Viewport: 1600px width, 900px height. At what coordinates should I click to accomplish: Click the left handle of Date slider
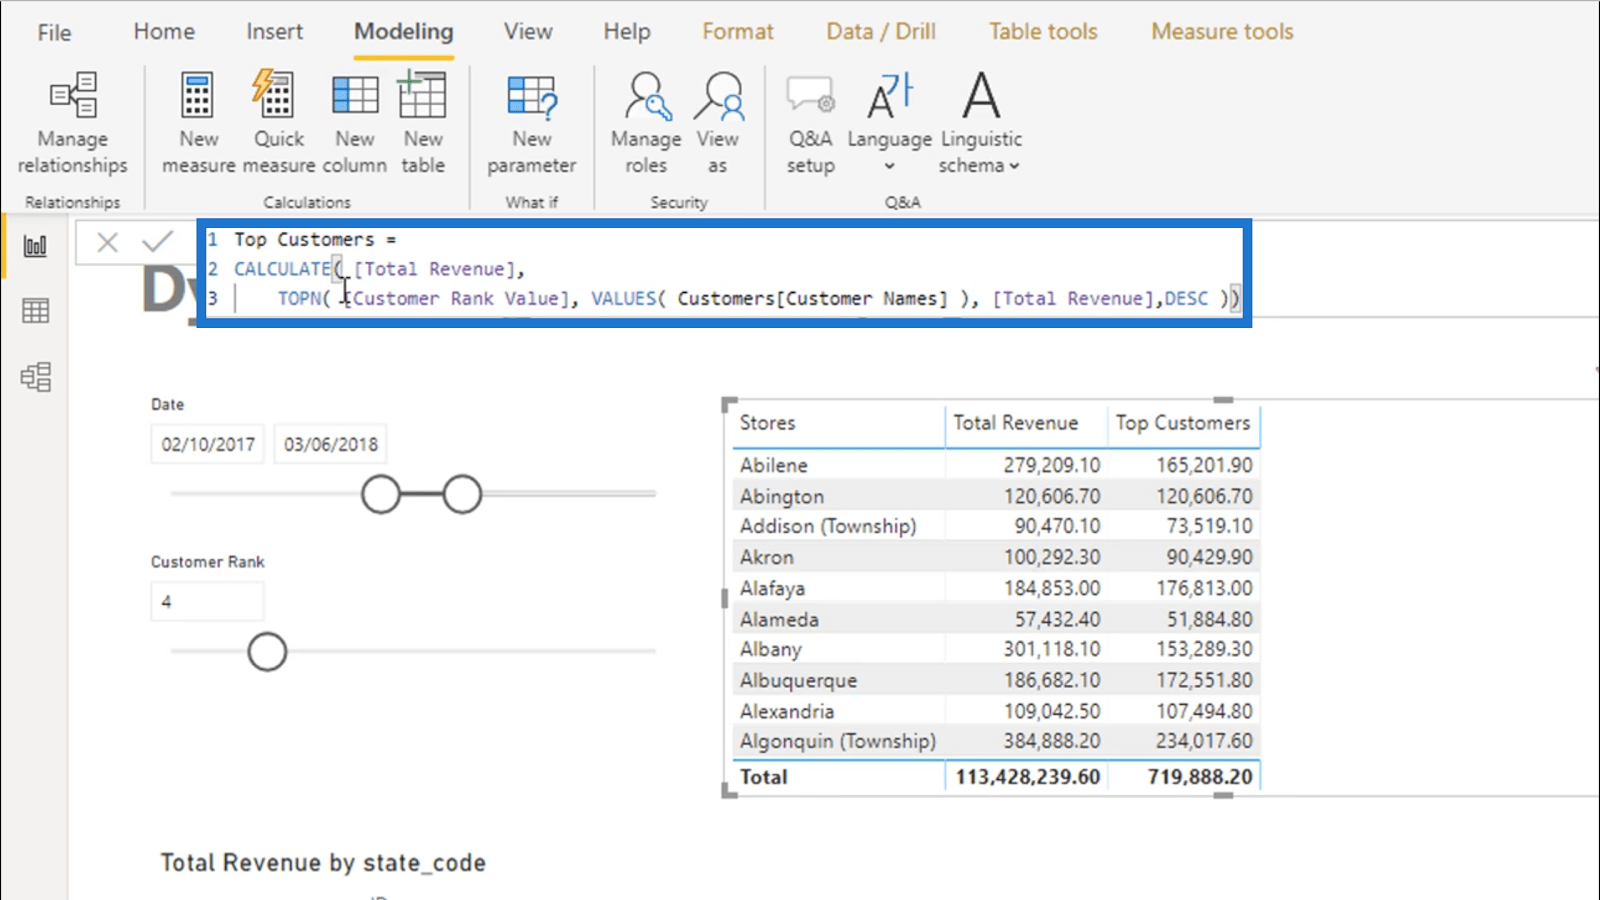point(381,494)
